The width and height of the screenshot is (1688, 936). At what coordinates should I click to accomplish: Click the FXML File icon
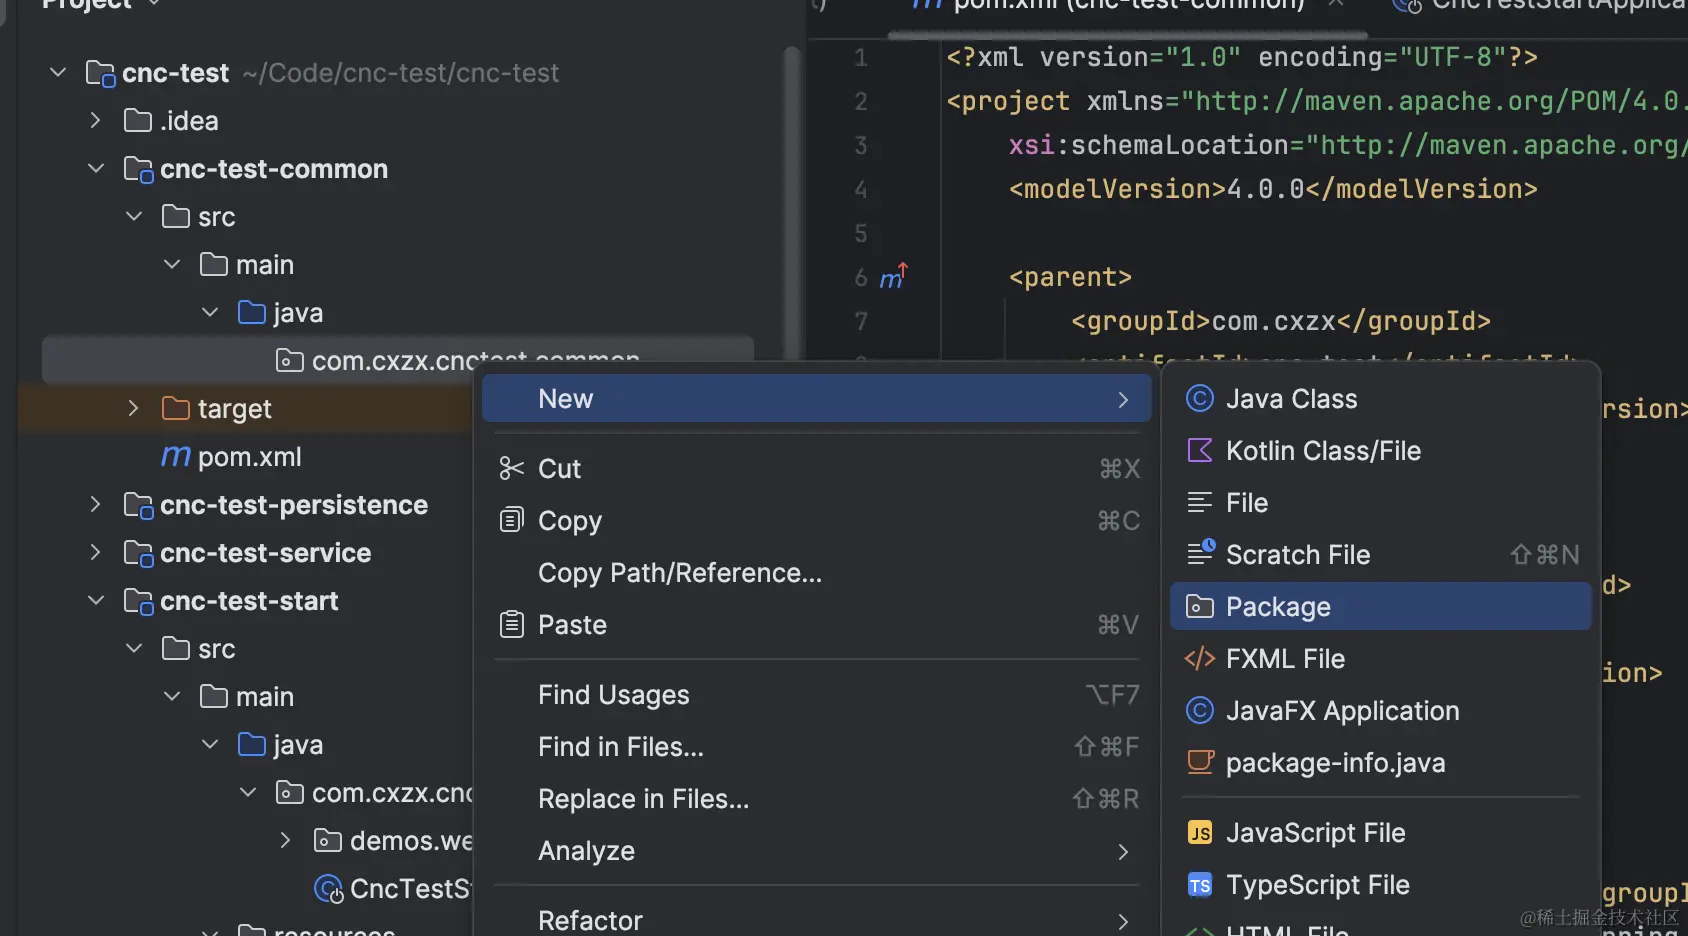pyautogui.click(x=1199, y=659)
